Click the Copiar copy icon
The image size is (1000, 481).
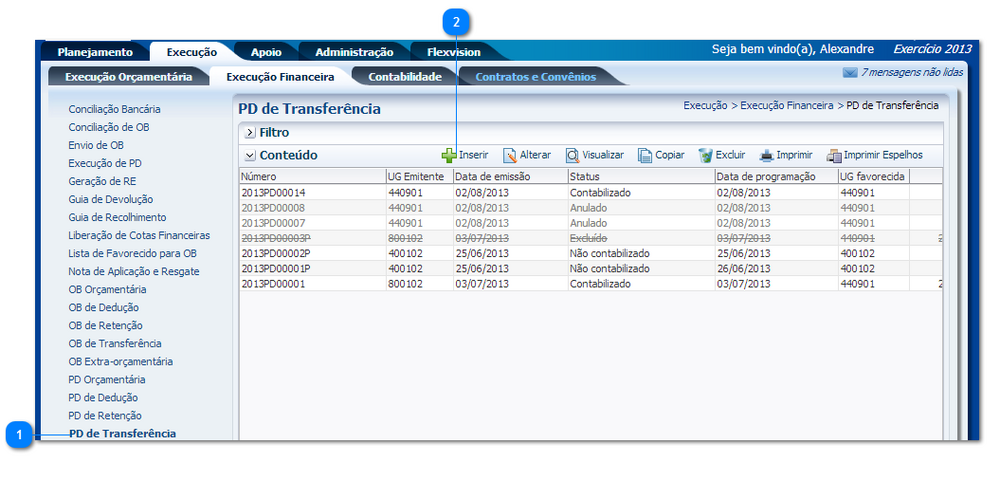[645, 155]
